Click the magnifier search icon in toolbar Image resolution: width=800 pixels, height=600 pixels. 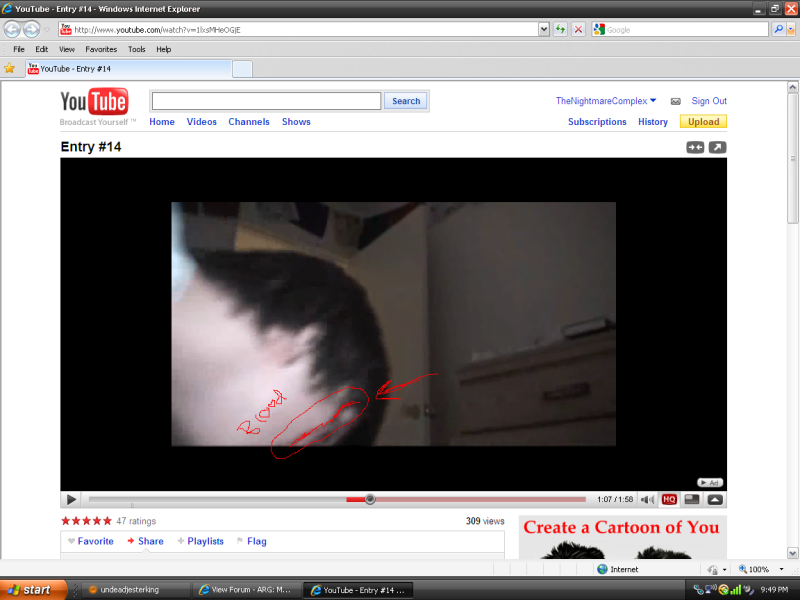pyautogui.click(x=778, y=30)
